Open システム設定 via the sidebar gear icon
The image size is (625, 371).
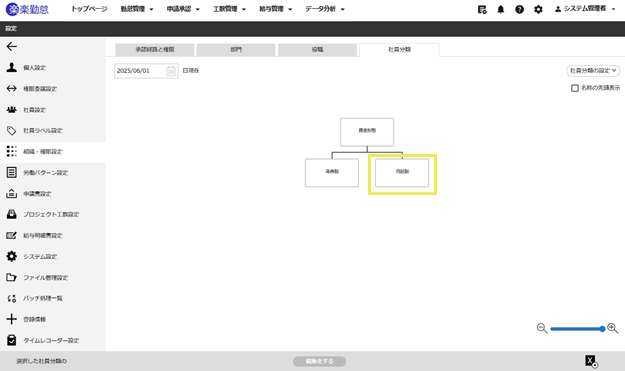(12, 256)
